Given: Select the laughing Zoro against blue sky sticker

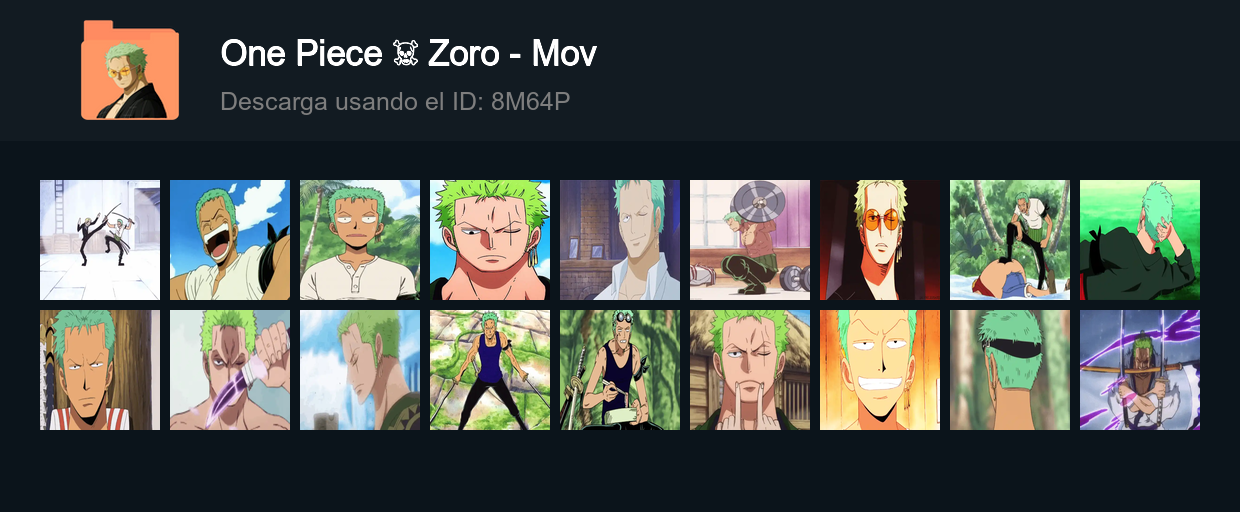Looking at the screenshot, I should [230, 240].
